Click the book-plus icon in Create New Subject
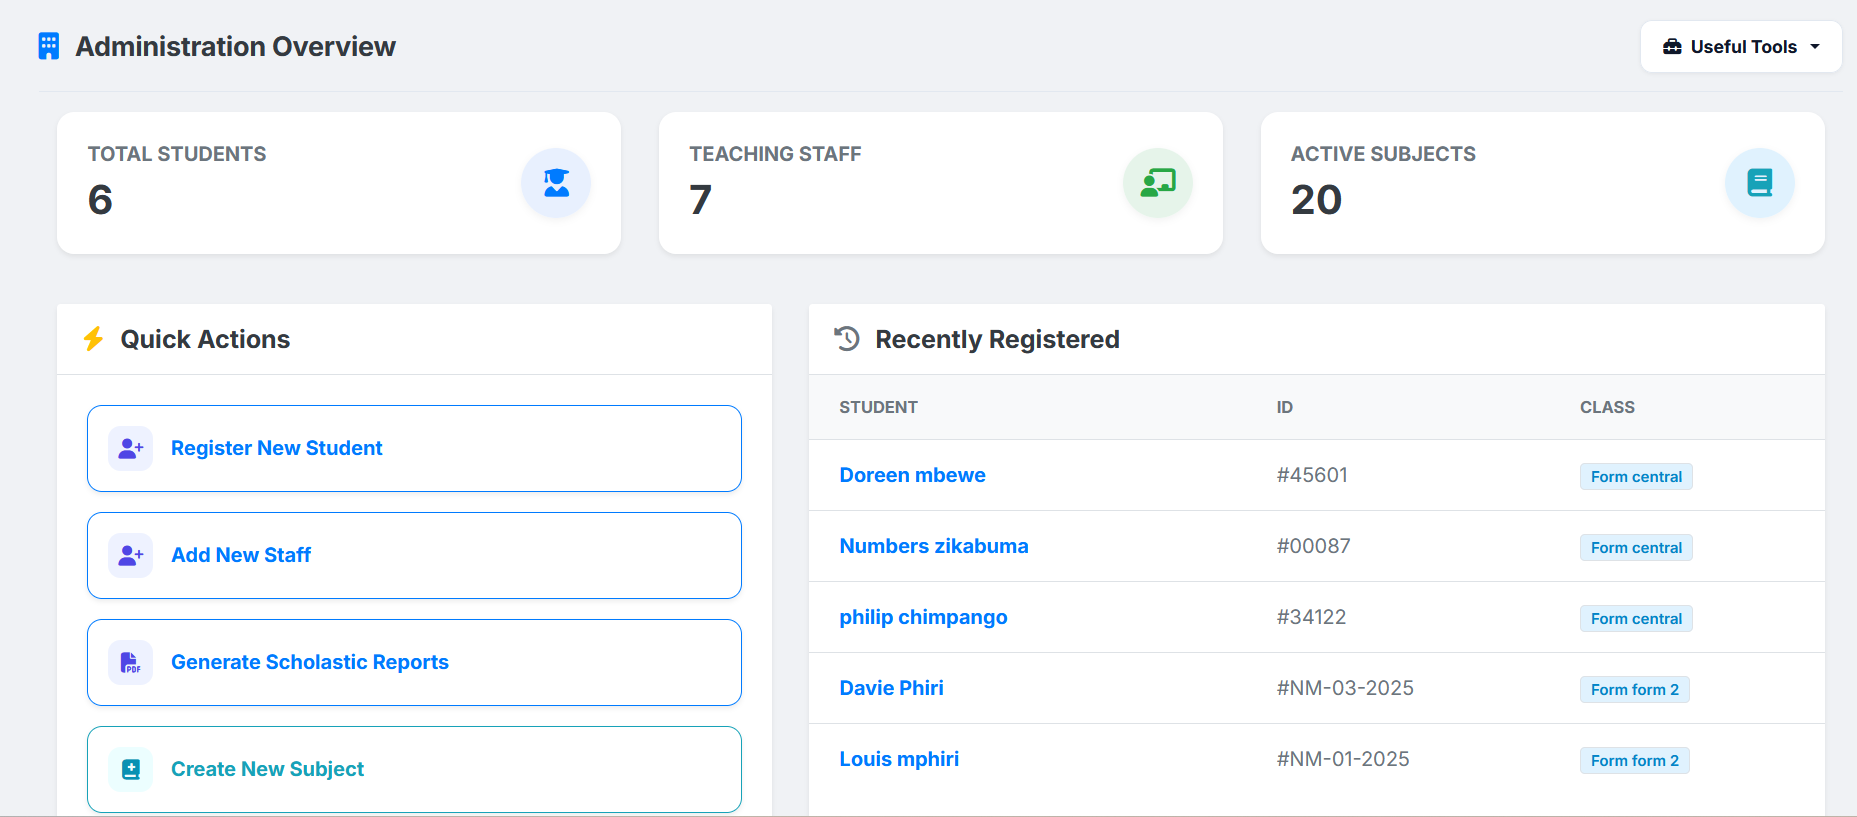Screen dimensions: 1857x817 pos(131,769)
